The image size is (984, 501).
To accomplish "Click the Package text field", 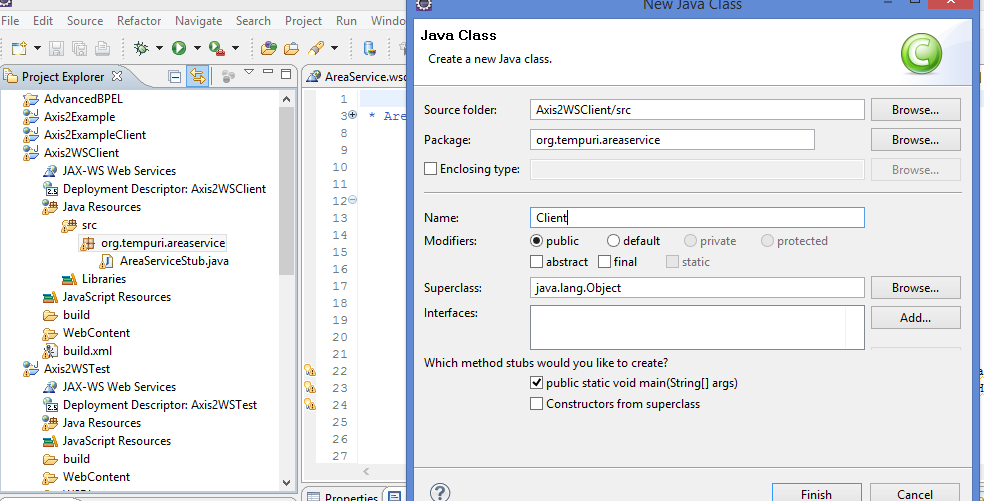I will [672, 140].
